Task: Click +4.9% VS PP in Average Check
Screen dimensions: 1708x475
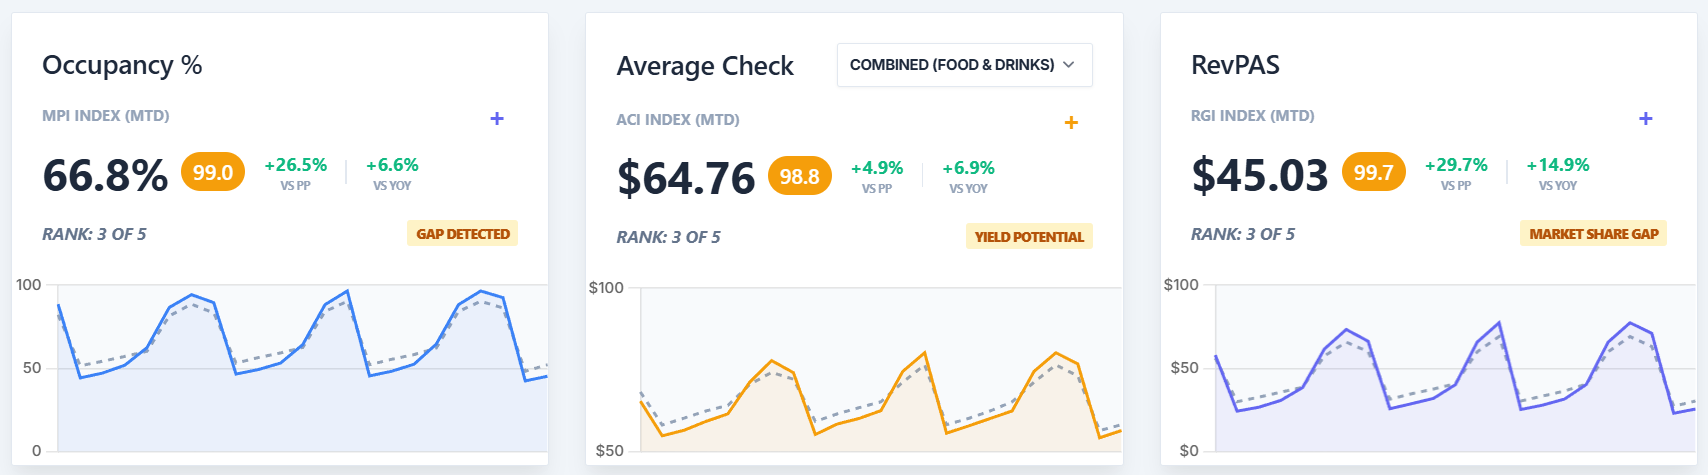Action: point(877,176)
